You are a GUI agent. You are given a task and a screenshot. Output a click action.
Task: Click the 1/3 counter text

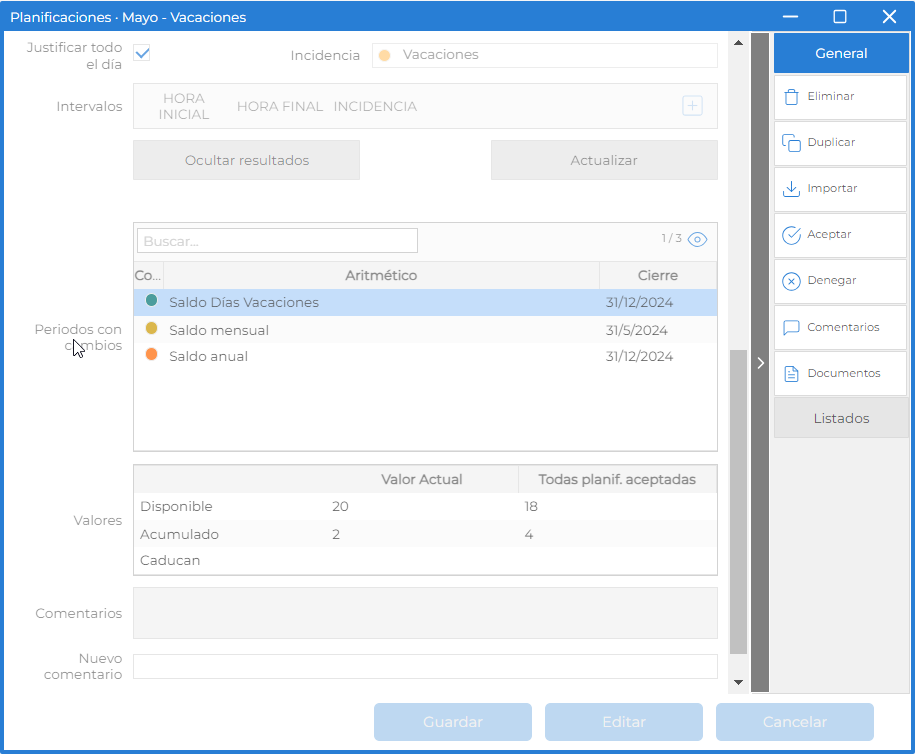coord(671,238)
